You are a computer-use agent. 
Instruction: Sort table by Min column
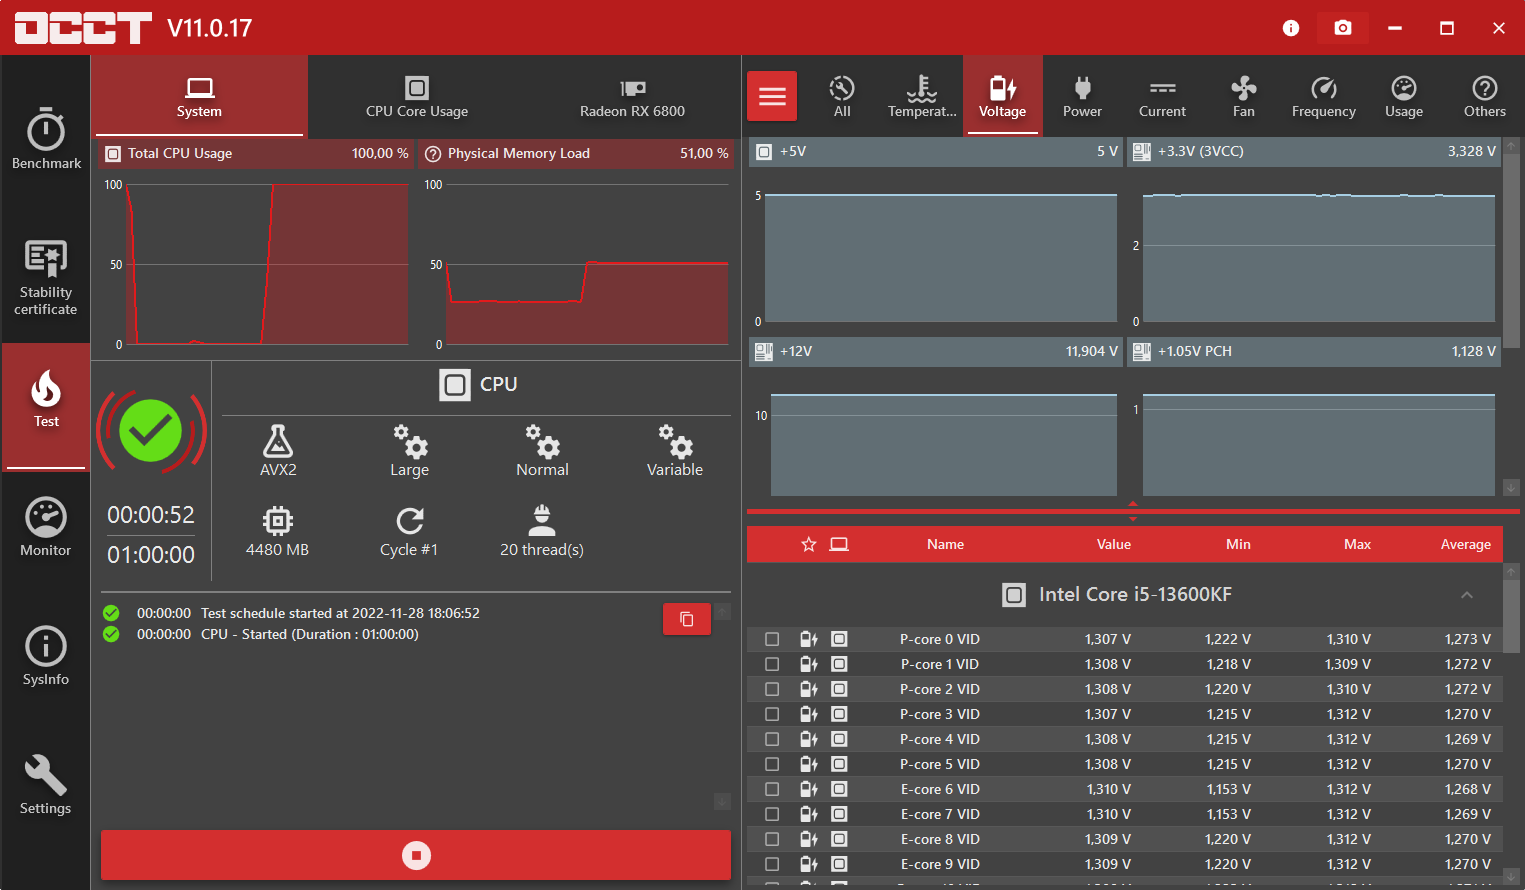(1238, 544)
